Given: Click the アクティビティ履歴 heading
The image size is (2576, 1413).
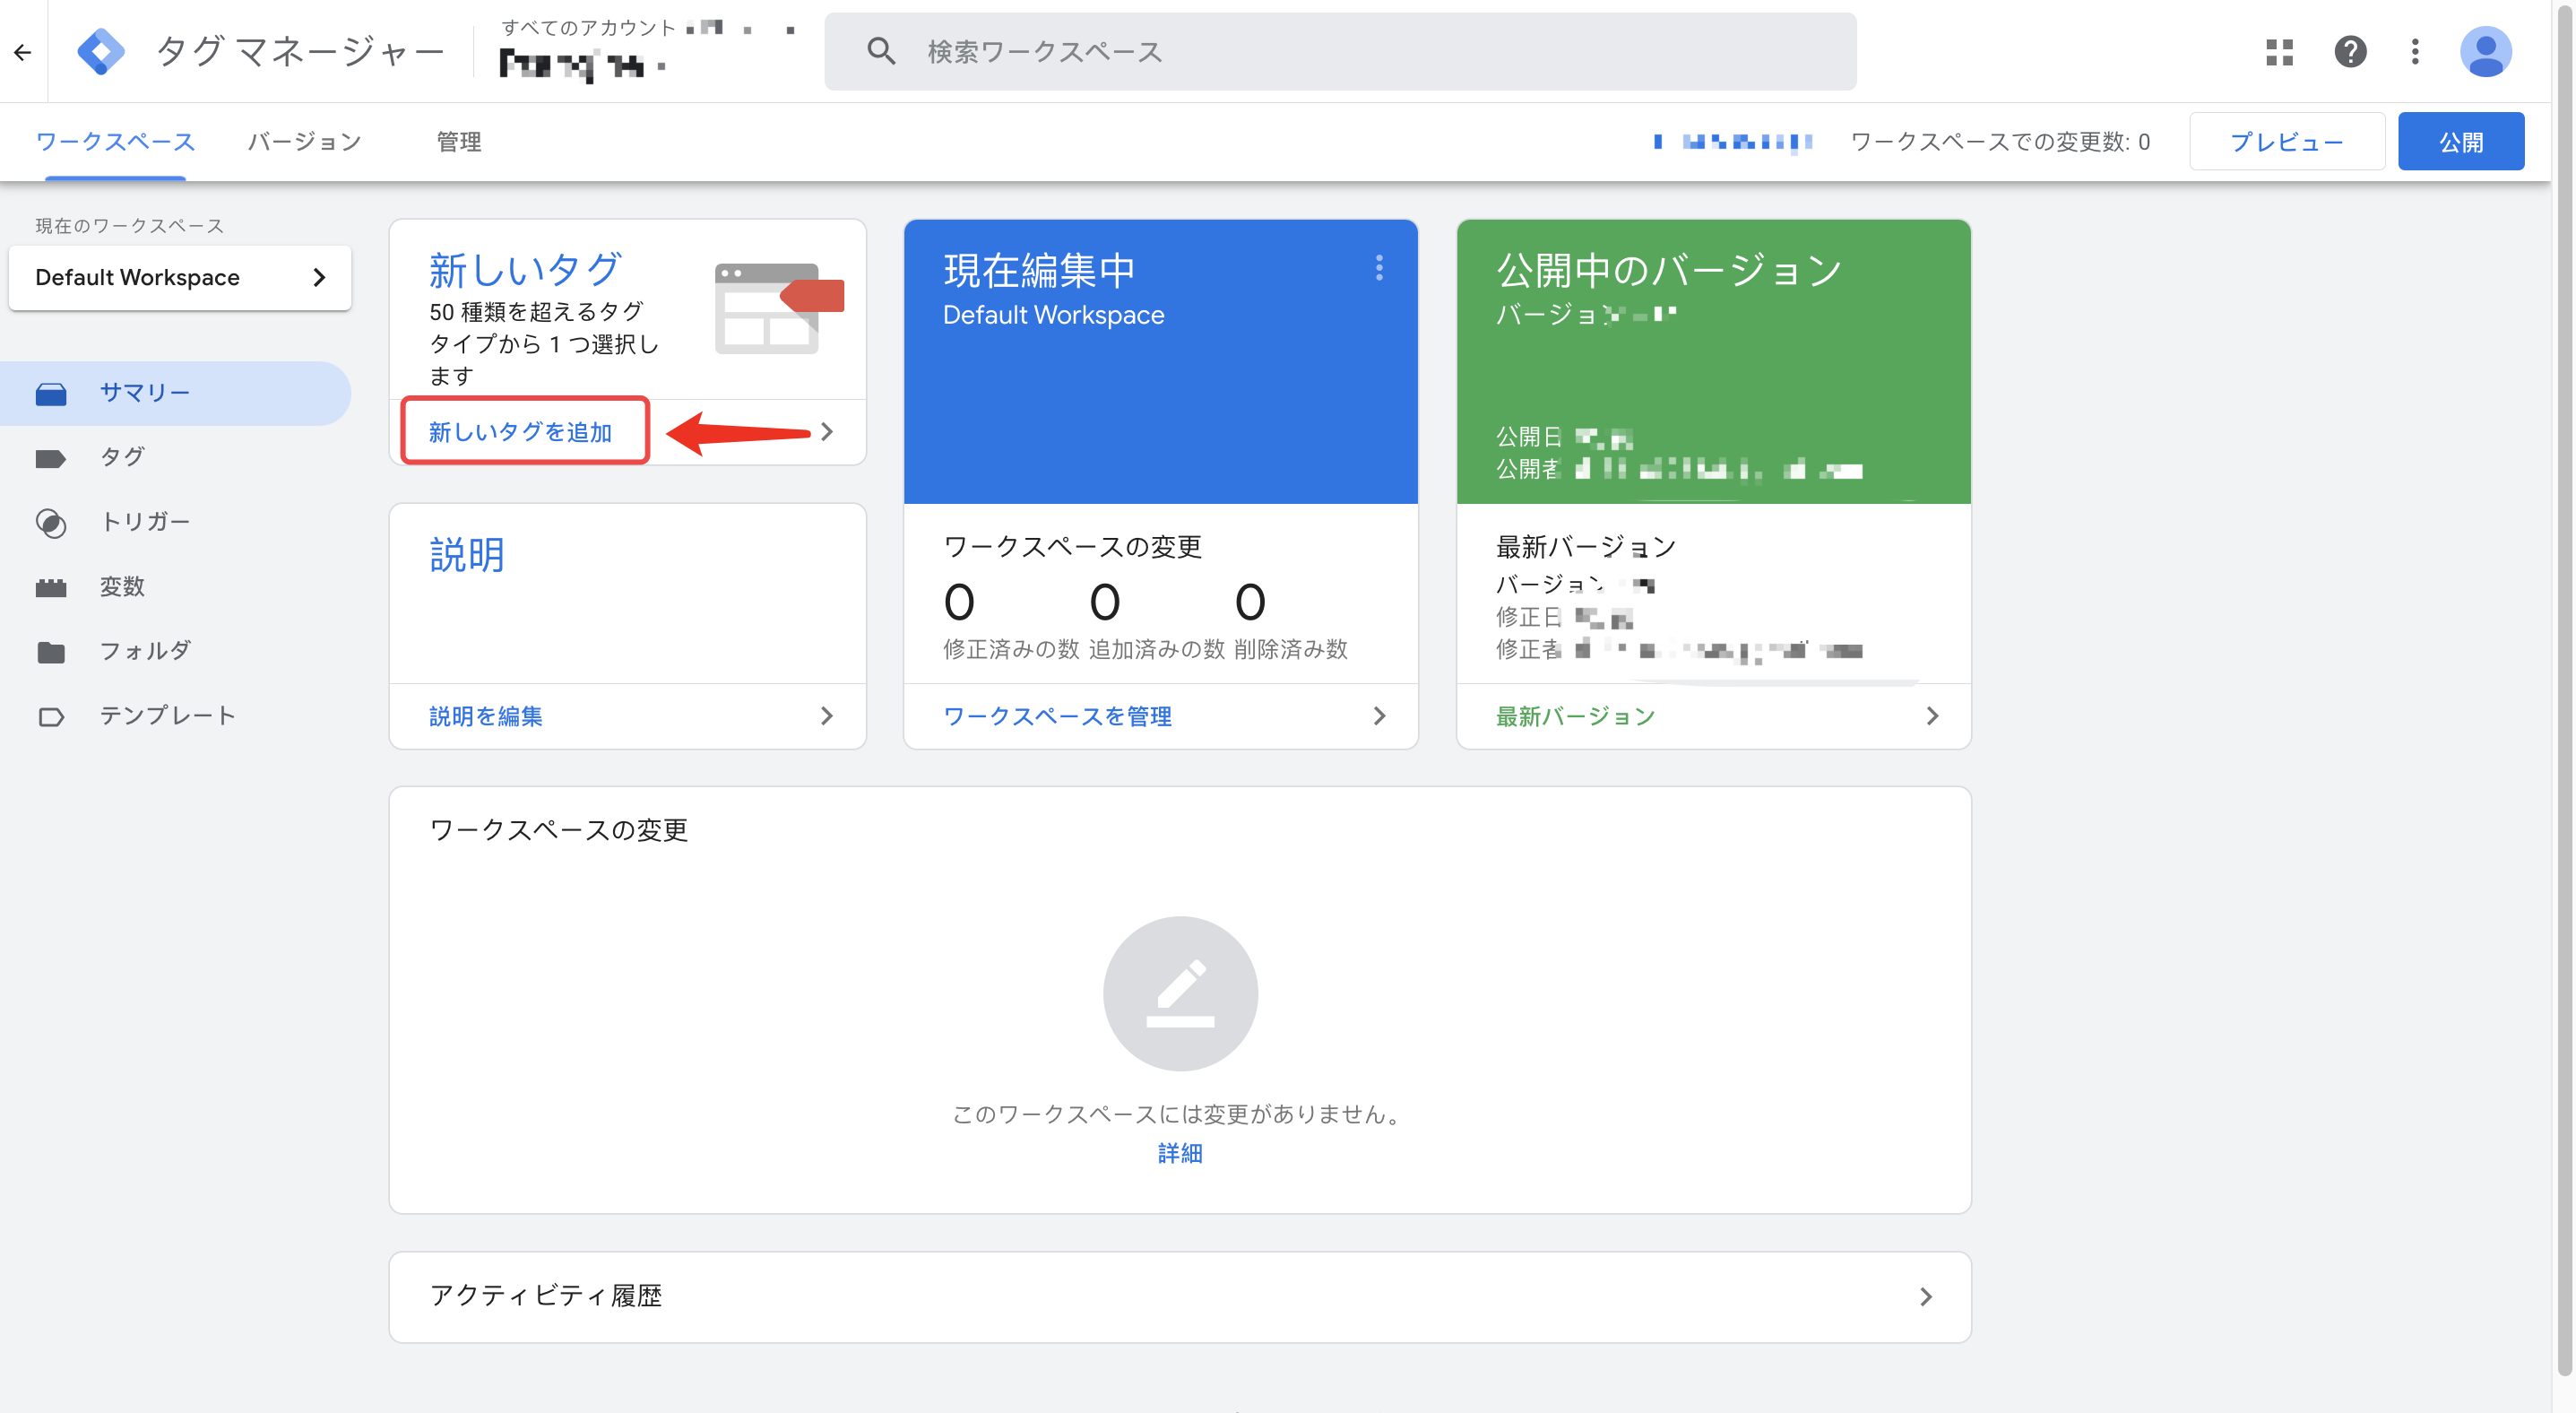Looking at the screenshot, I should click(x=546, y=1296).
